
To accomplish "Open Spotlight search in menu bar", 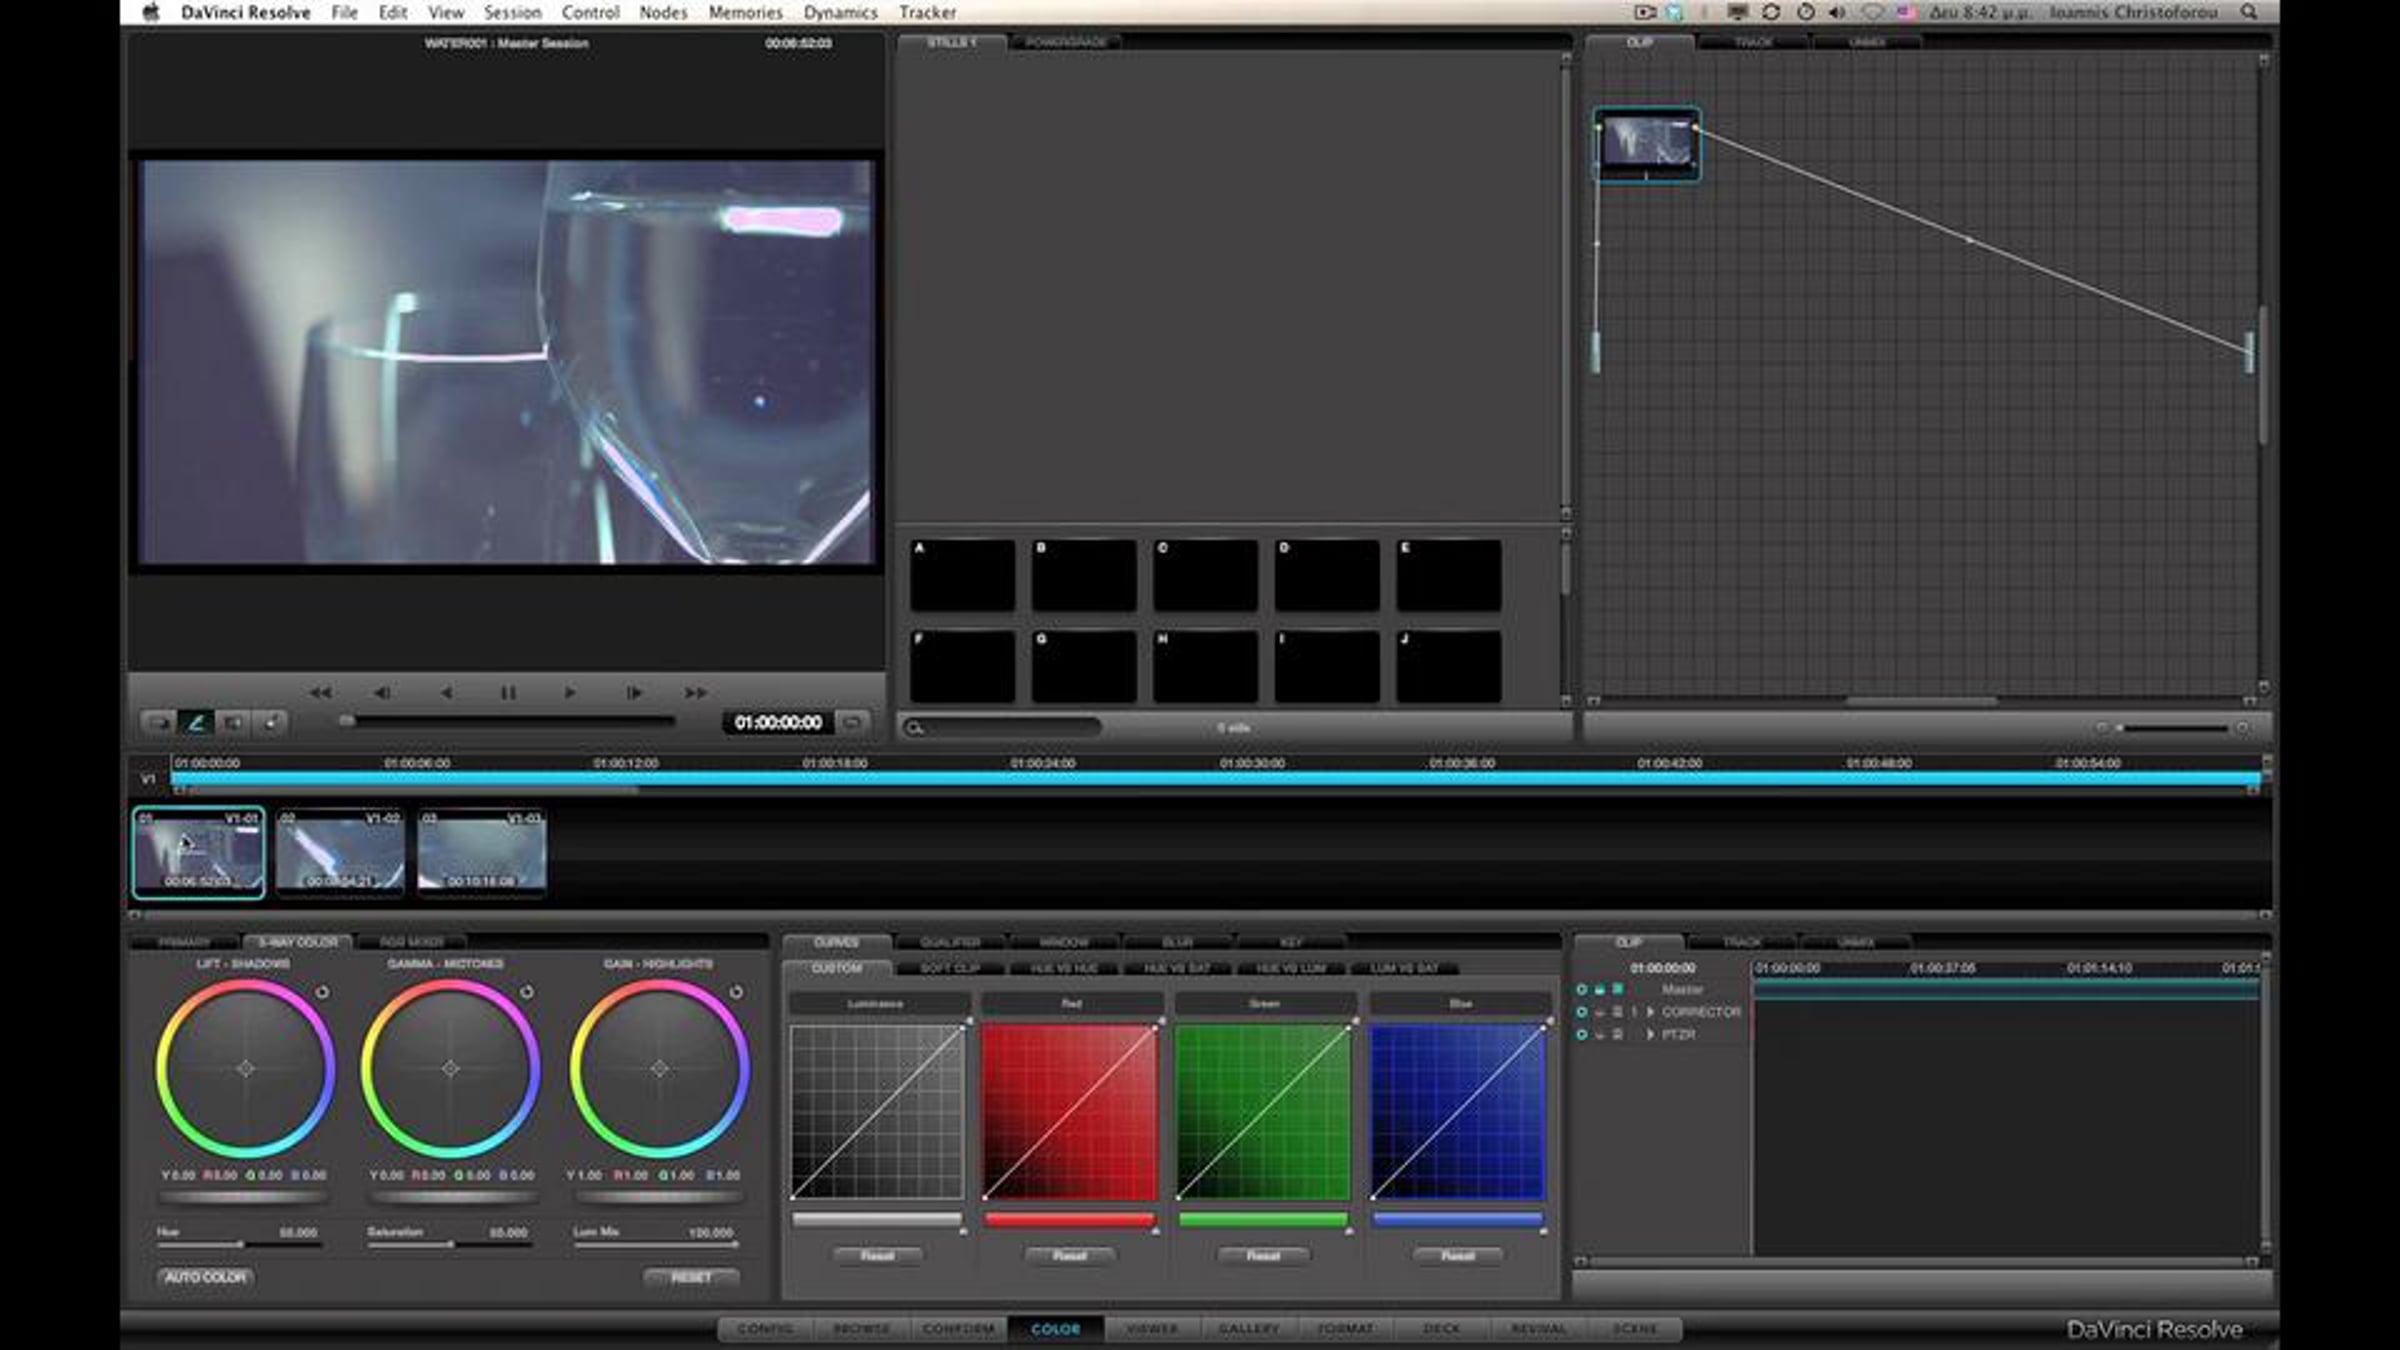I will point(2248,12).
